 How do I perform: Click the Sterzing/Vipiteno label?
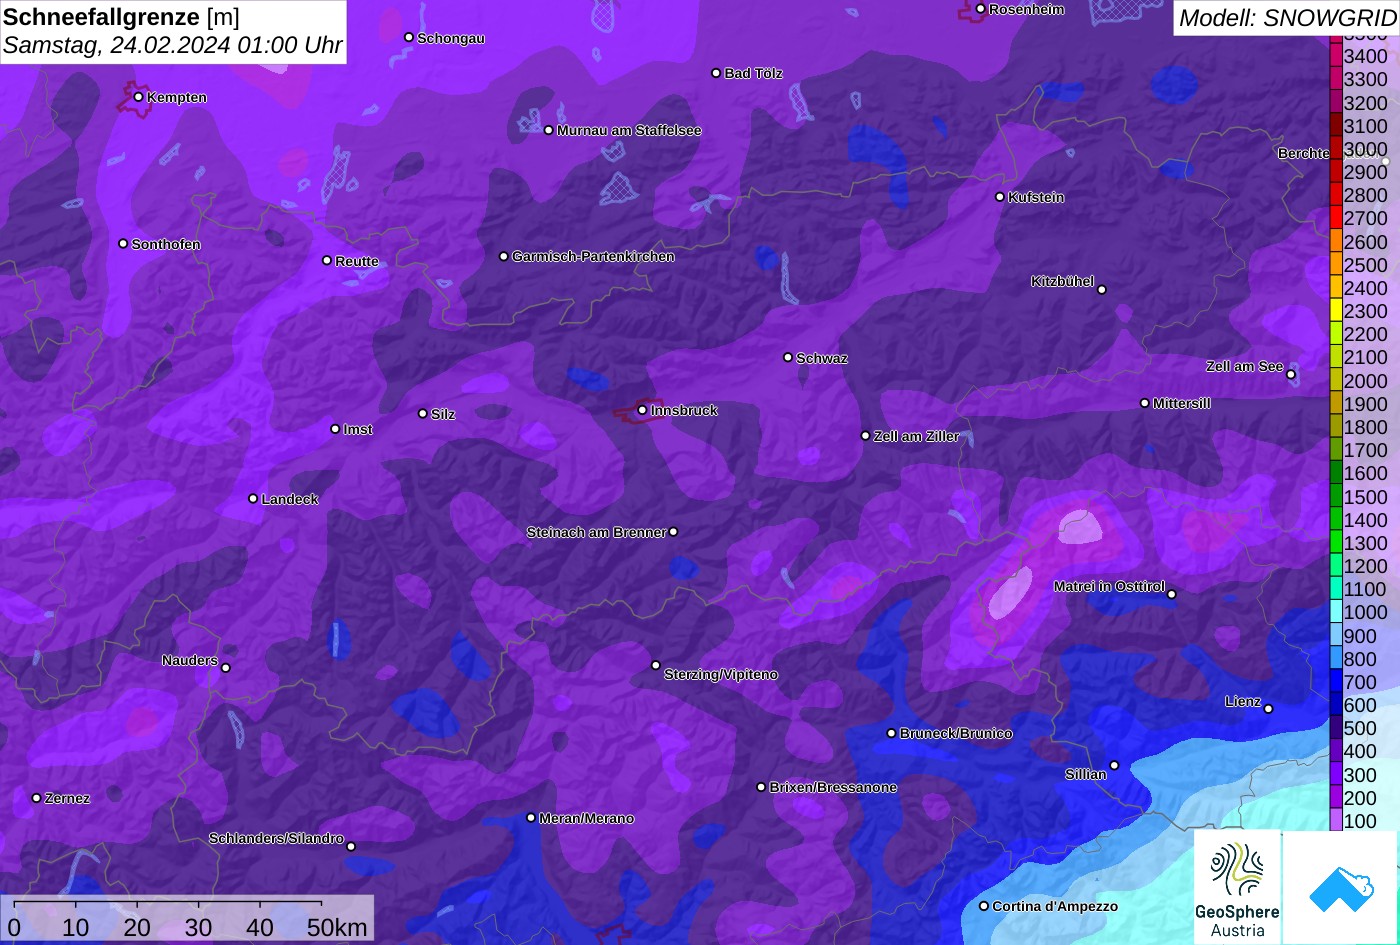pyautogui.click(x=721, y=675)
